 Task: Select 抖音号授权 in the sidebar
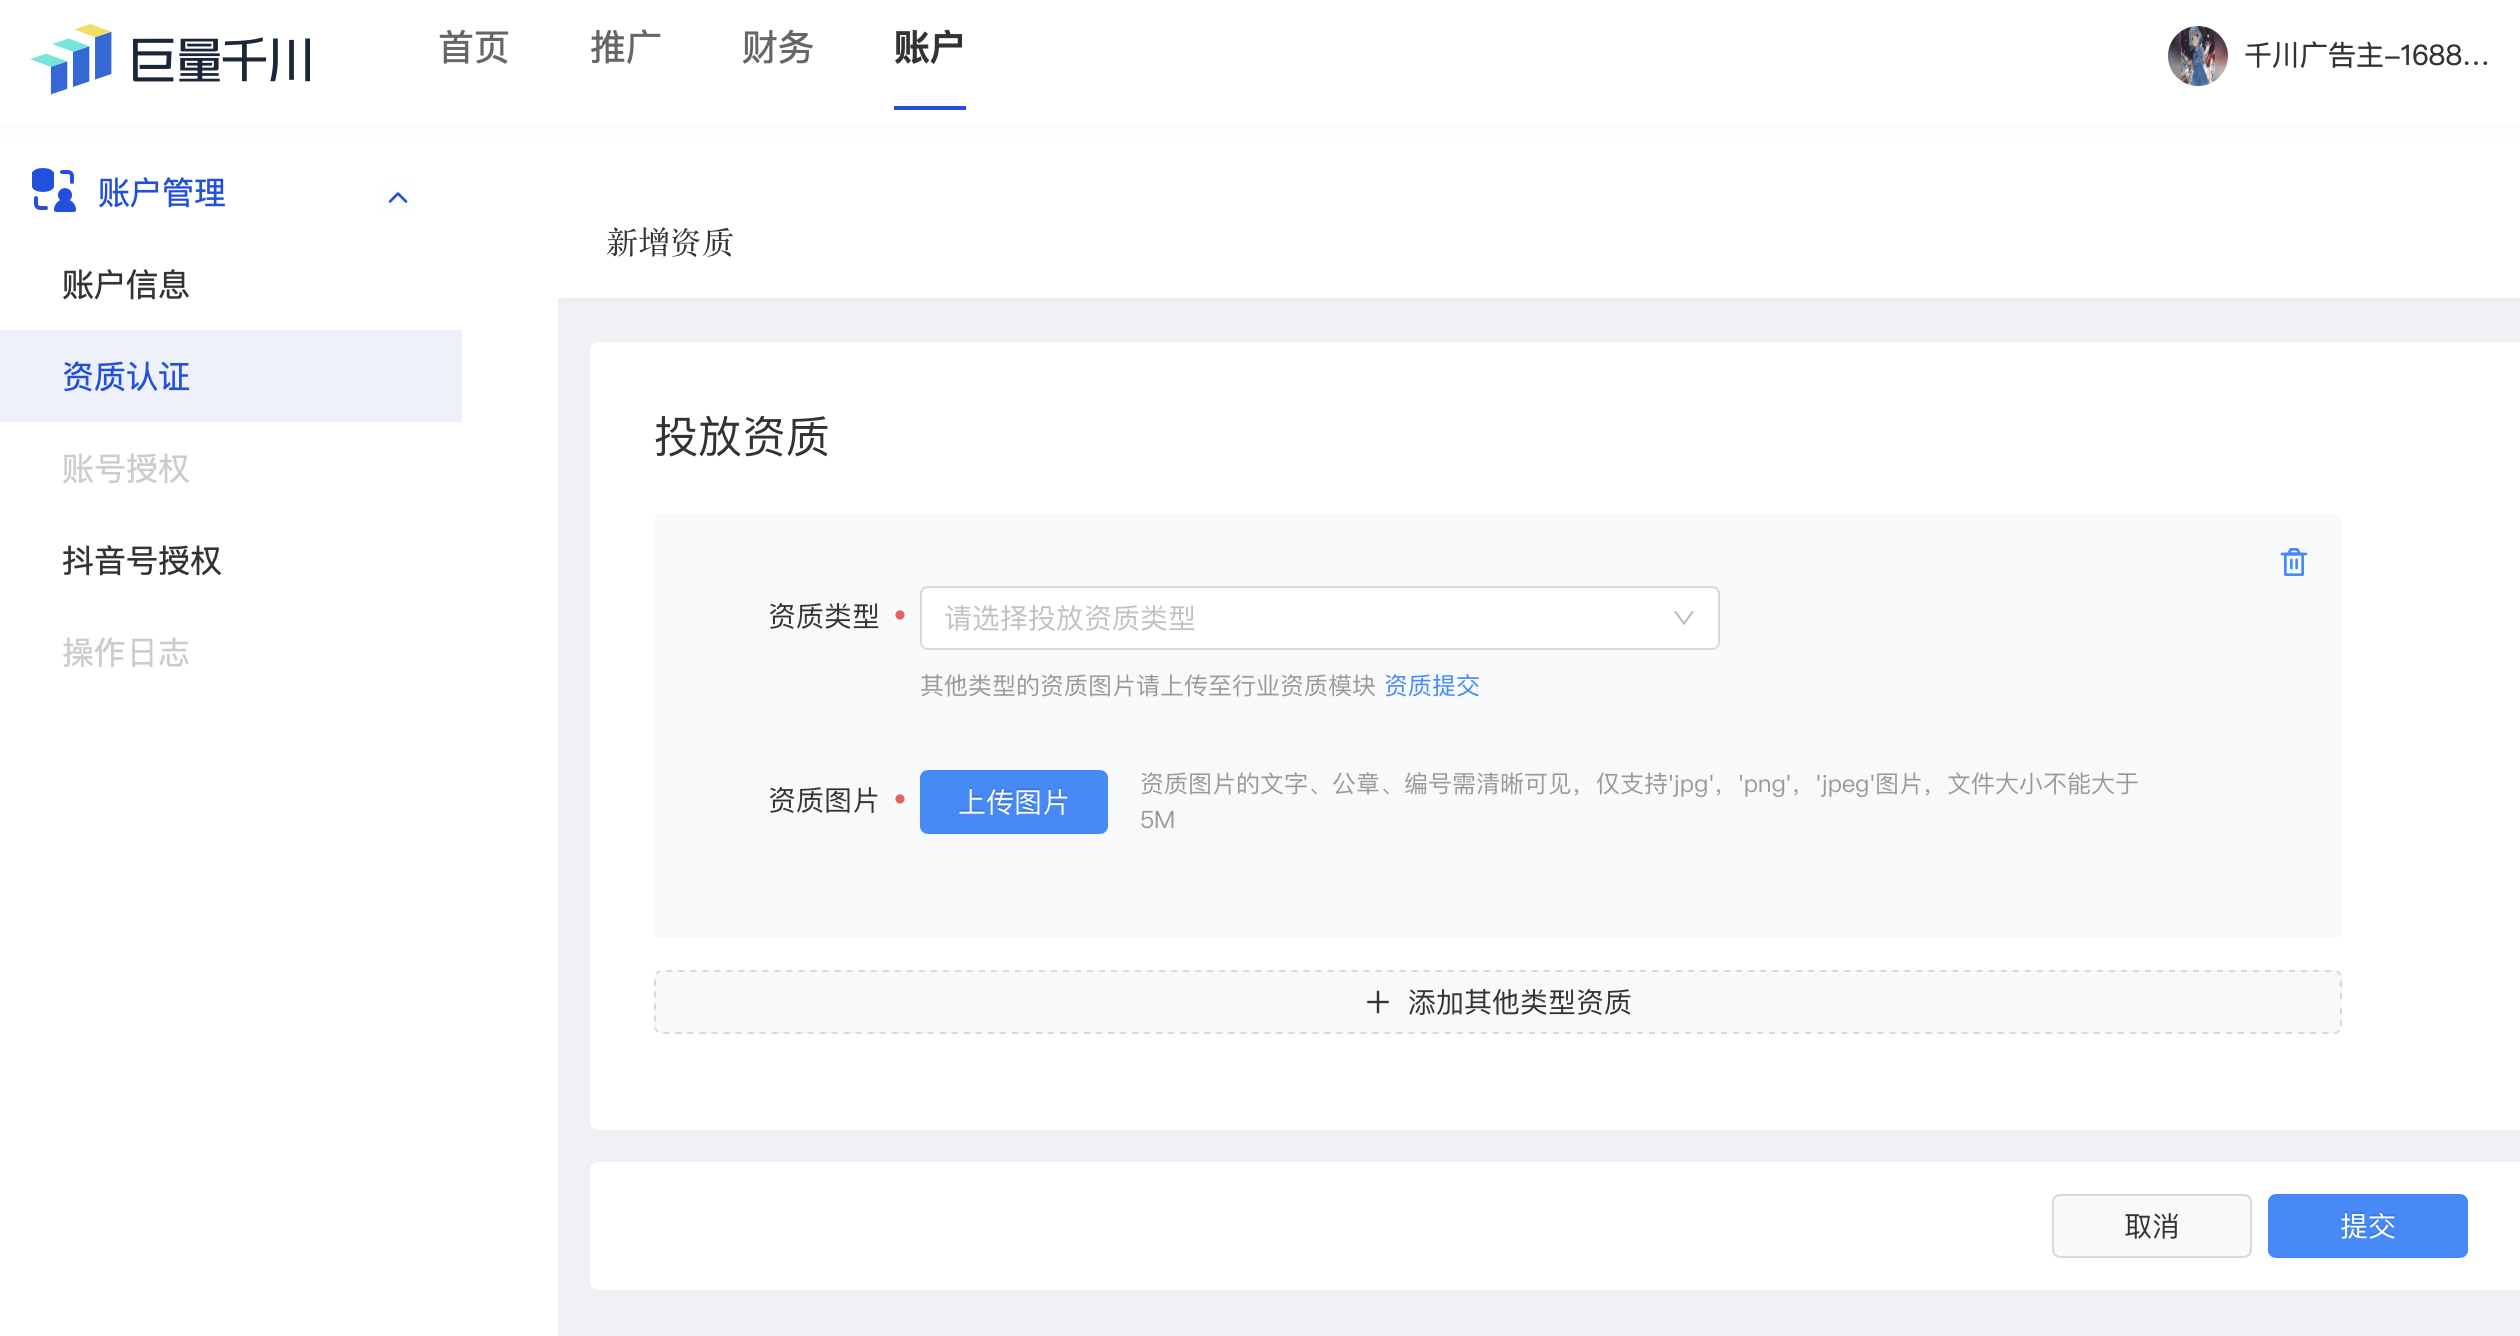click(x=143, y=561)
